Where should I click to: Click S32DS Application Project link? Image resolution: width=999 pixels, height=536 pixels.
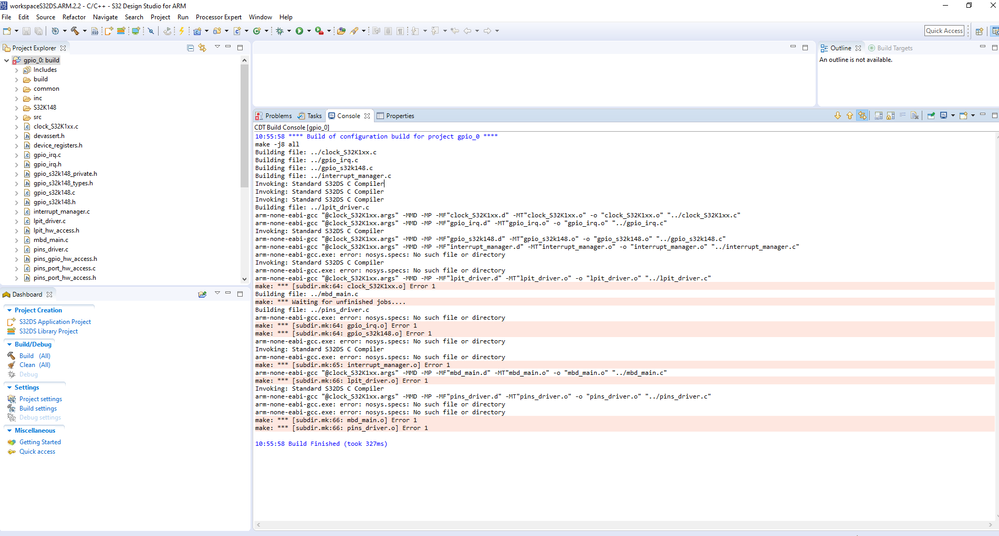(55, 322)
